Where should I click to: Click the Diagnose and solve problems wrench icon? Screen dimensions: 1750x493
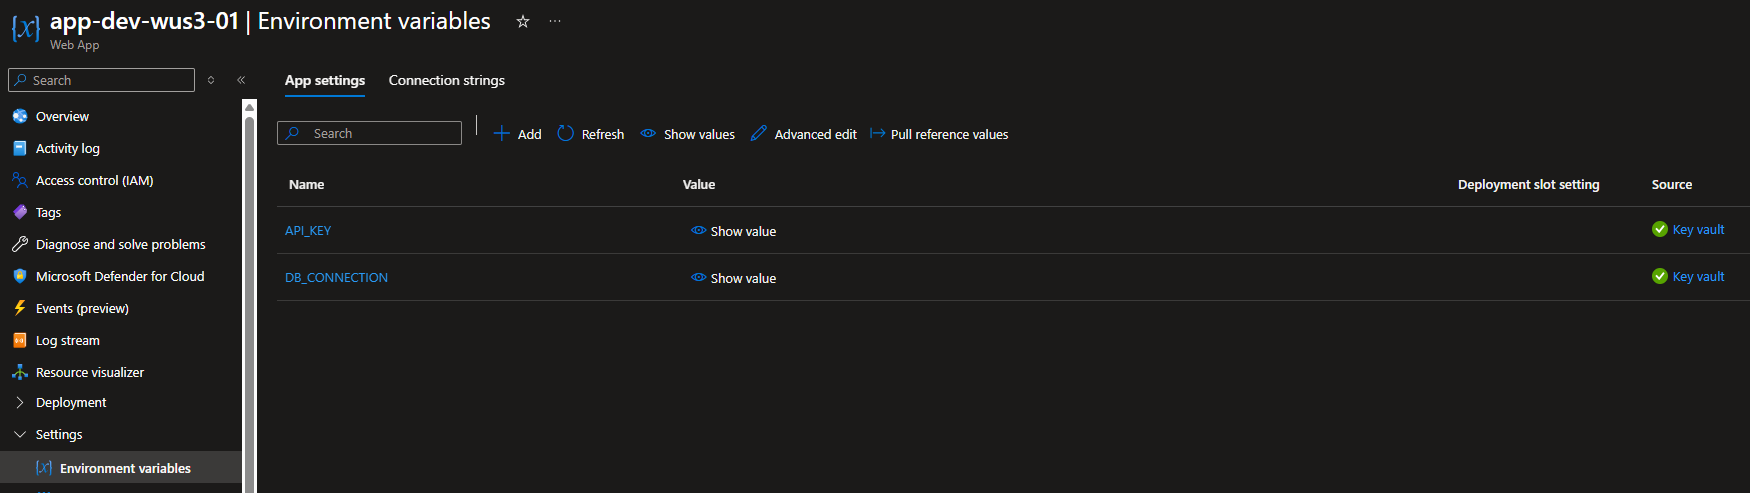[x=20, y=244]
